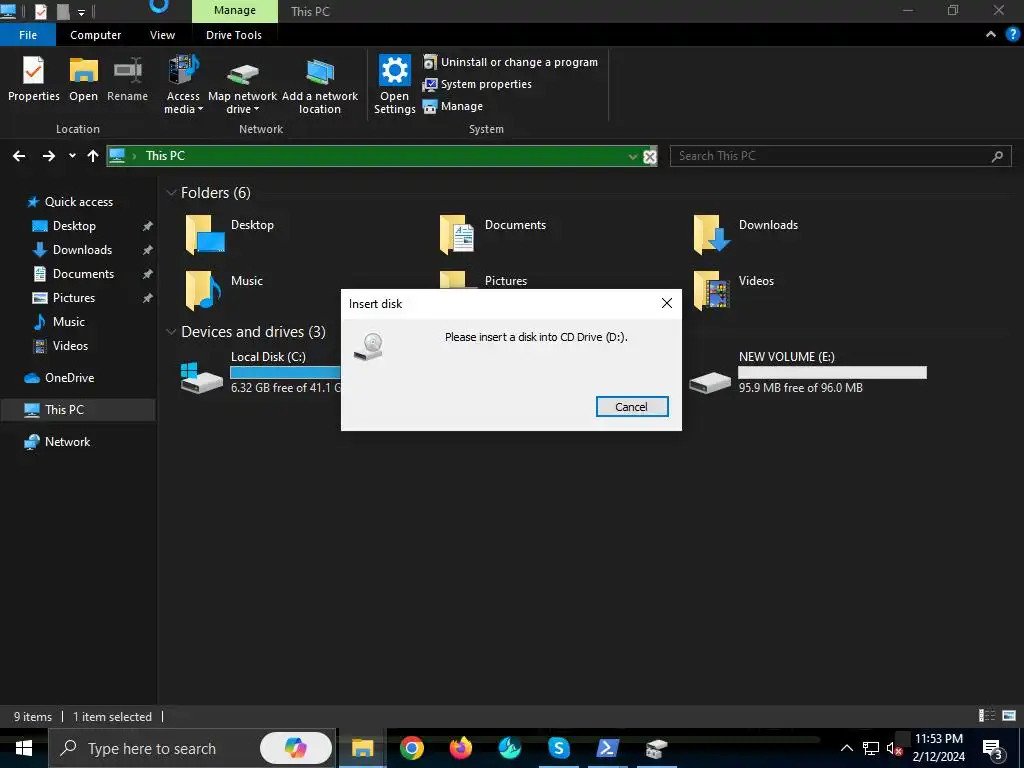The width and height of the screenshot is (1024, 768).
Task: Click Manage in System group
Action: [x=453, y=106]
